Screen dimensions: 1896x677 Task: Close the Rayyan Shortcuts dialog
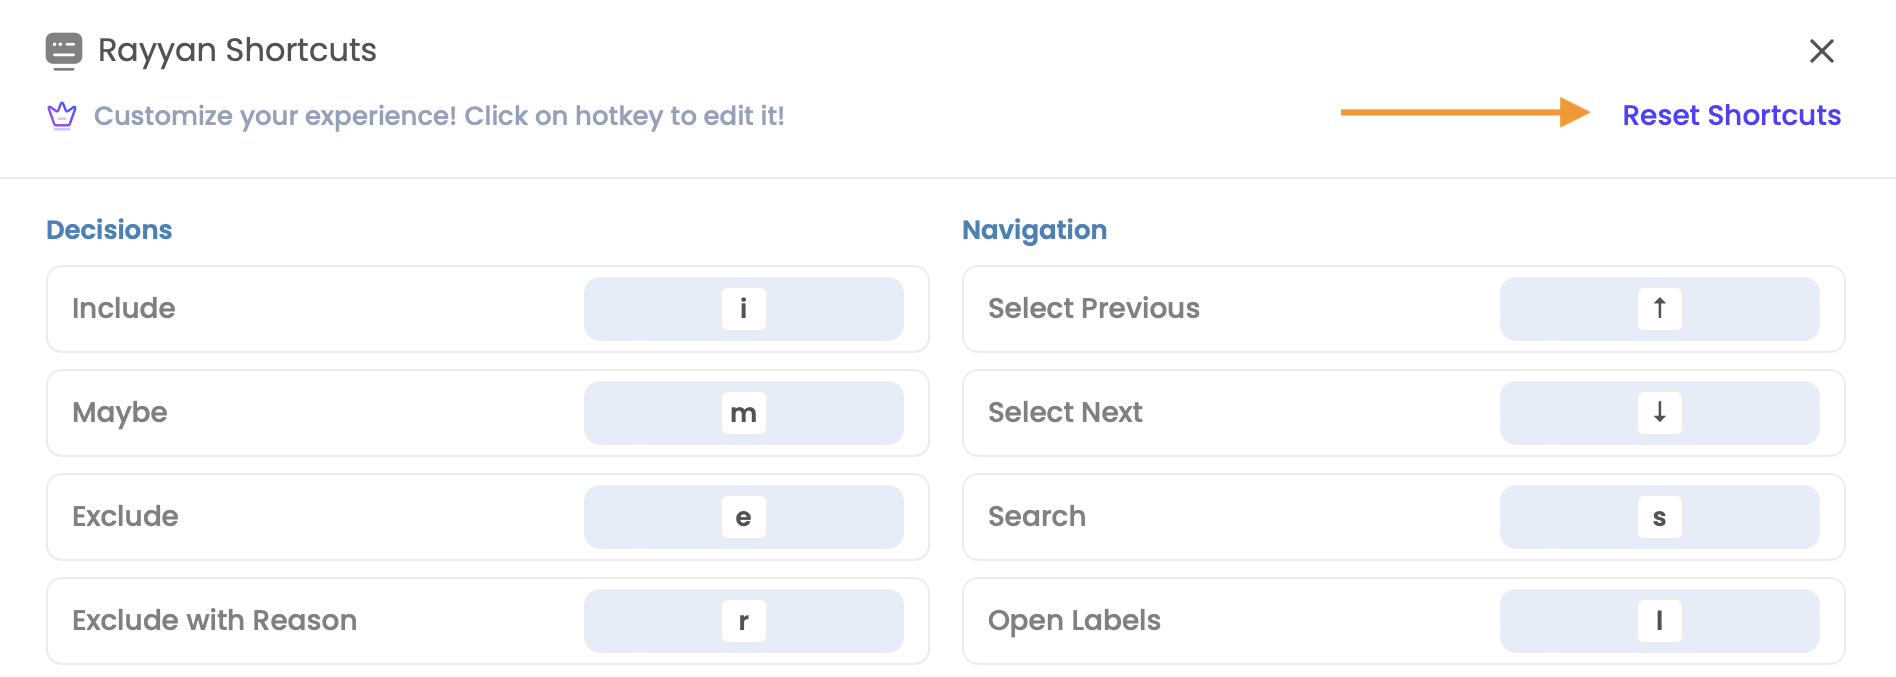1821,51
